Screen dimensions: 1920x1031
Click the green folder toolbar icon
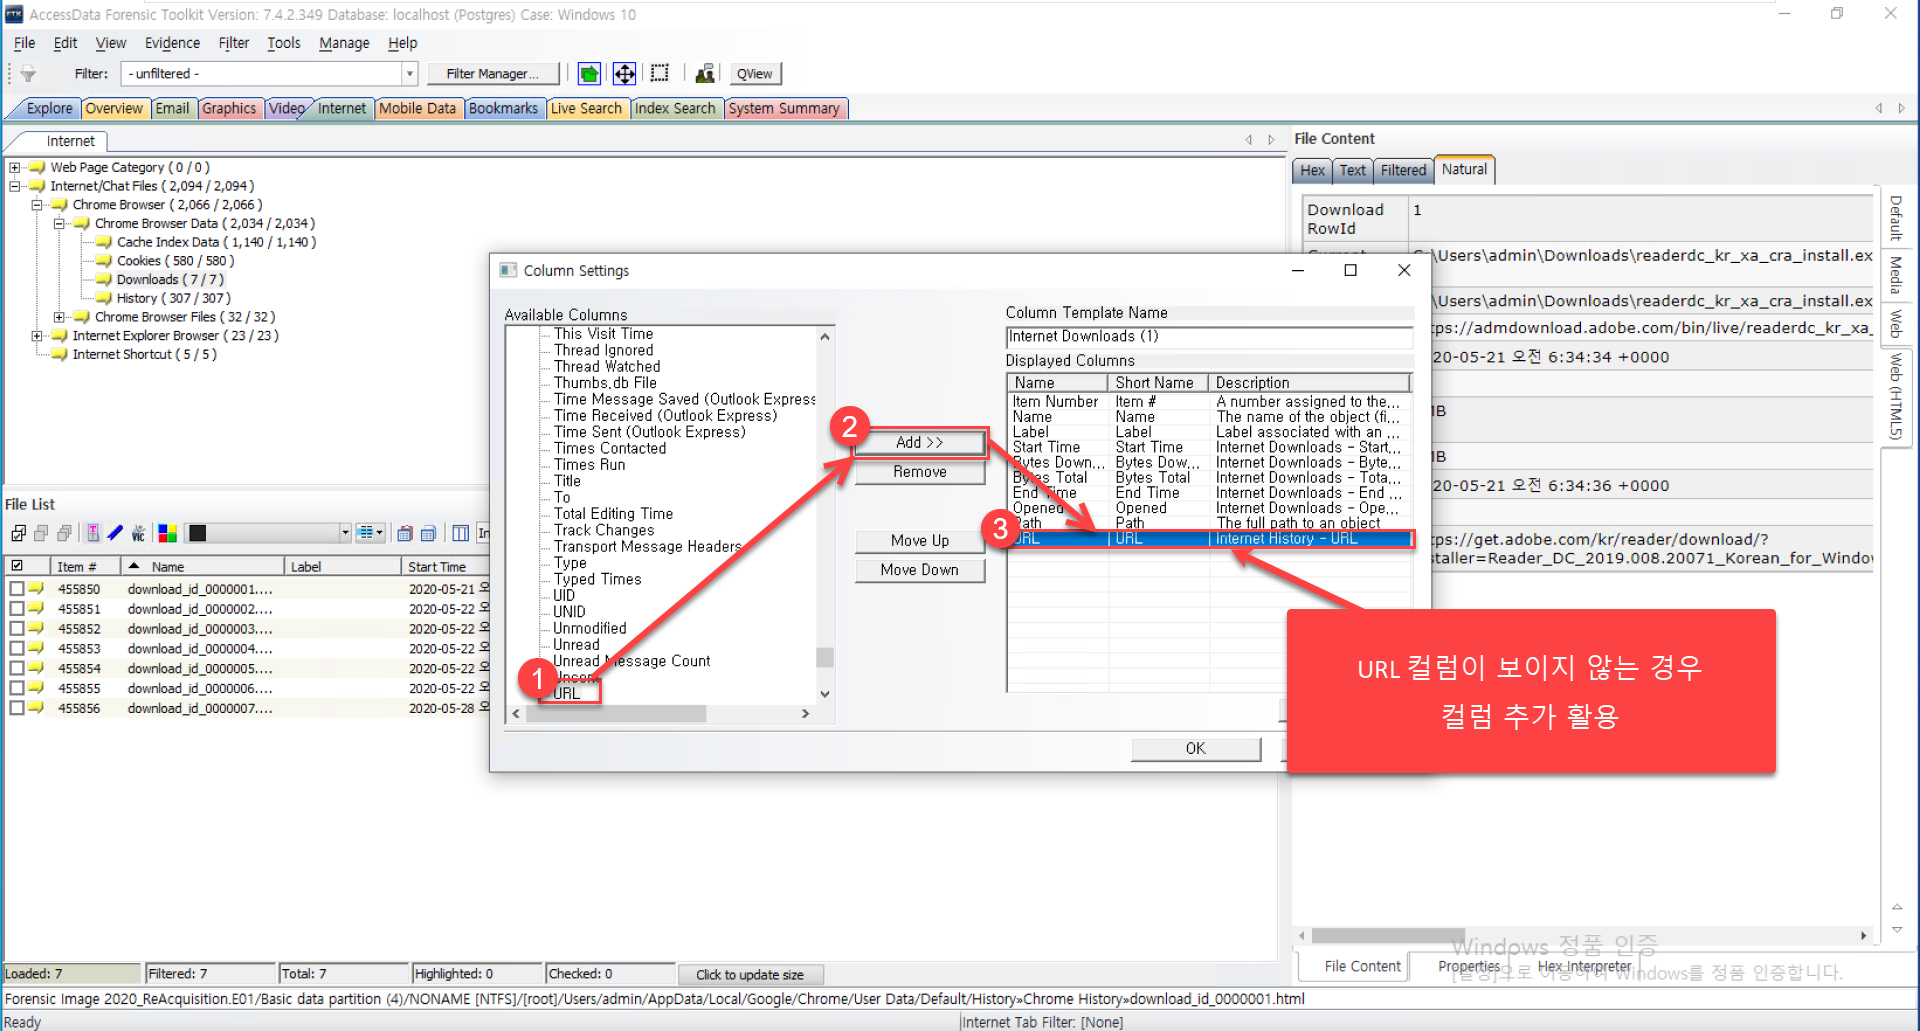589,74
